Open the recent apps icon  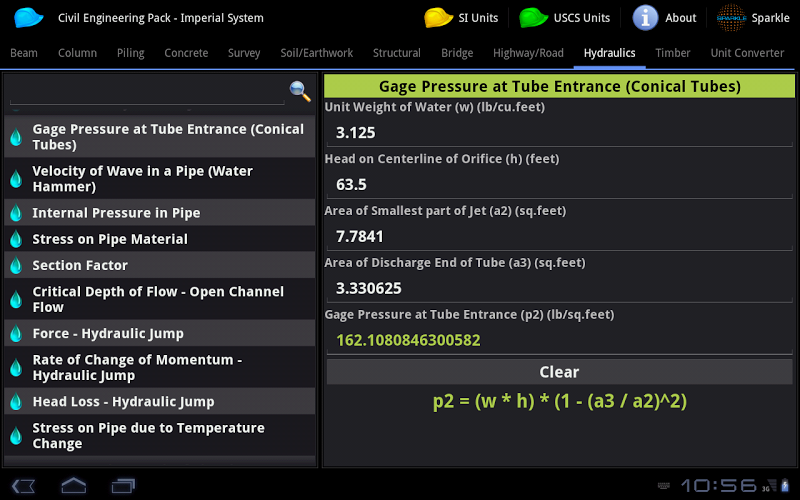click(123, 486)
